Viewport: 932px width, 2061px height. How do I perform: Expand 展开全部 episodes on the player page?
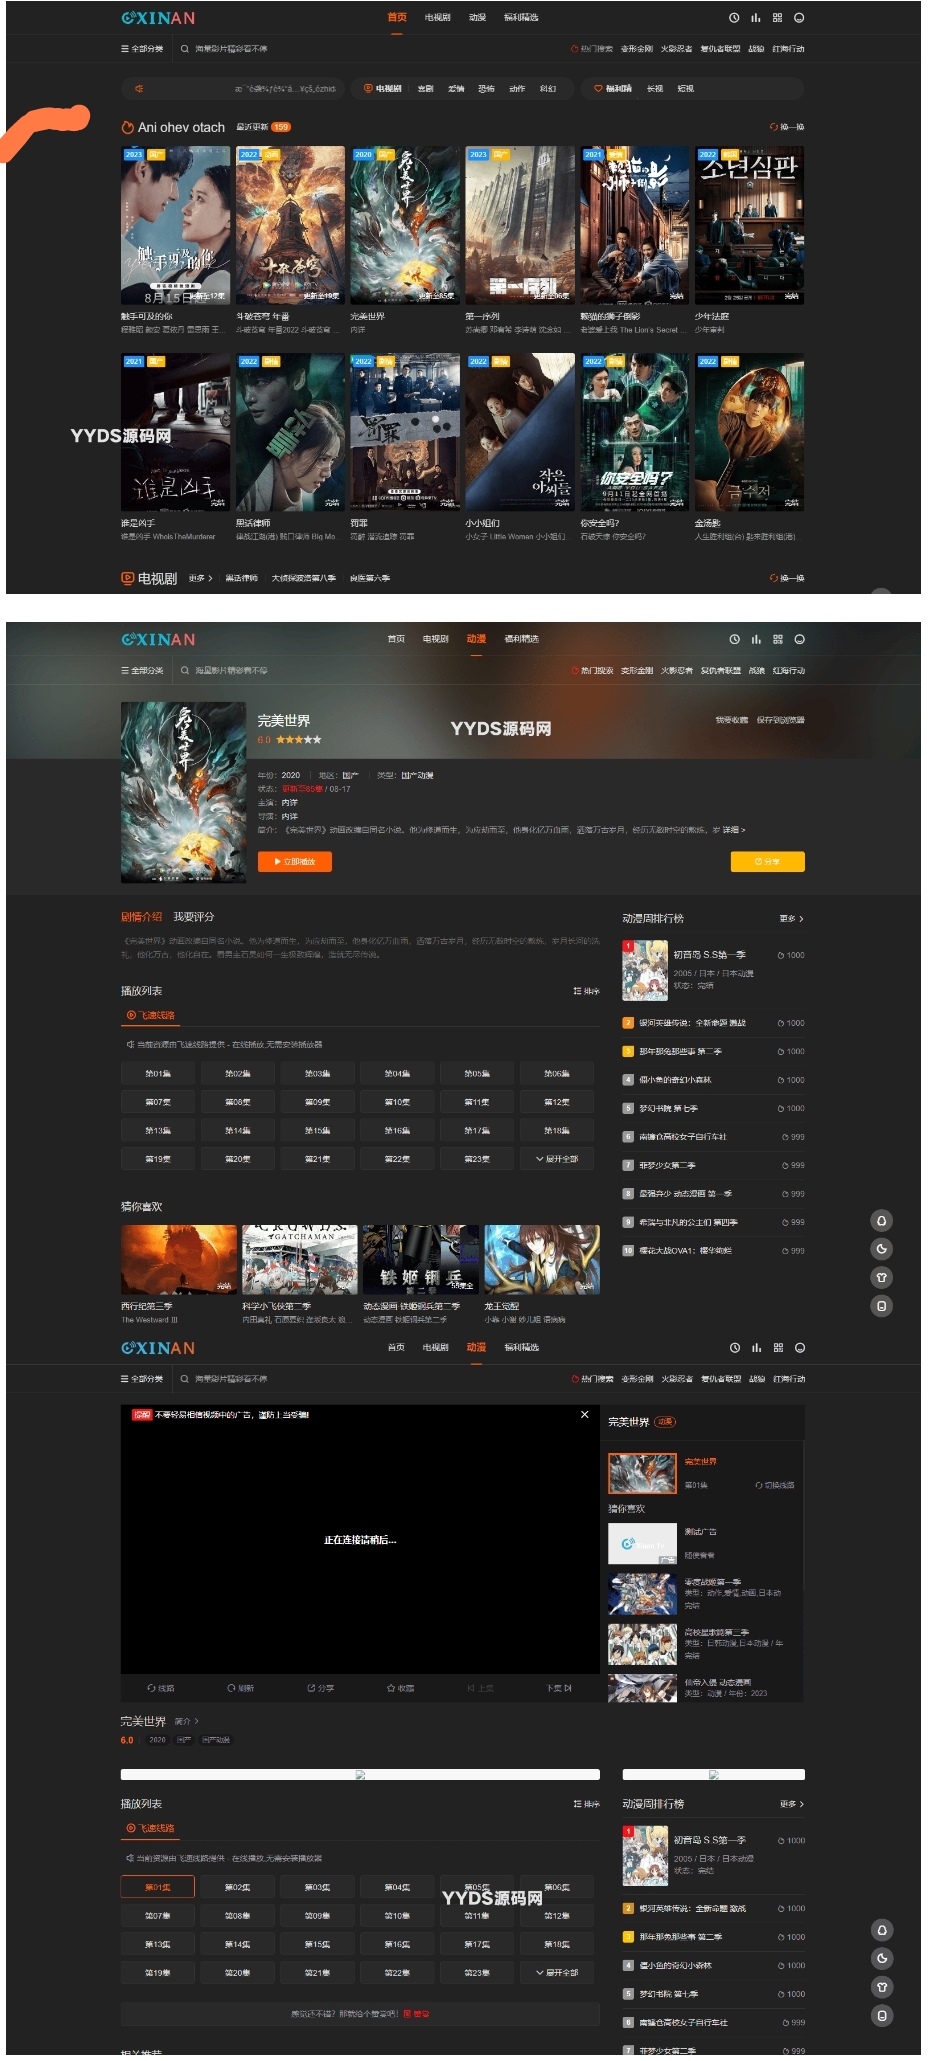[x=557, y=1972]
